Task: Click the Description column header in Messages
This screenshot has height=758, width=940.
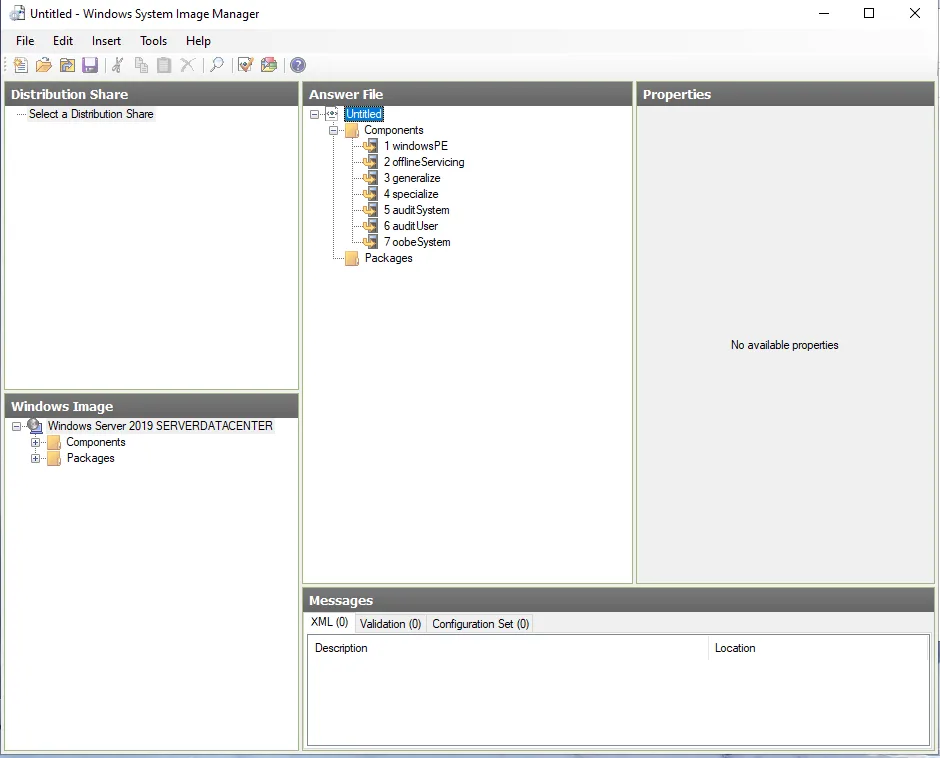Action: click(x=508, y=648)
